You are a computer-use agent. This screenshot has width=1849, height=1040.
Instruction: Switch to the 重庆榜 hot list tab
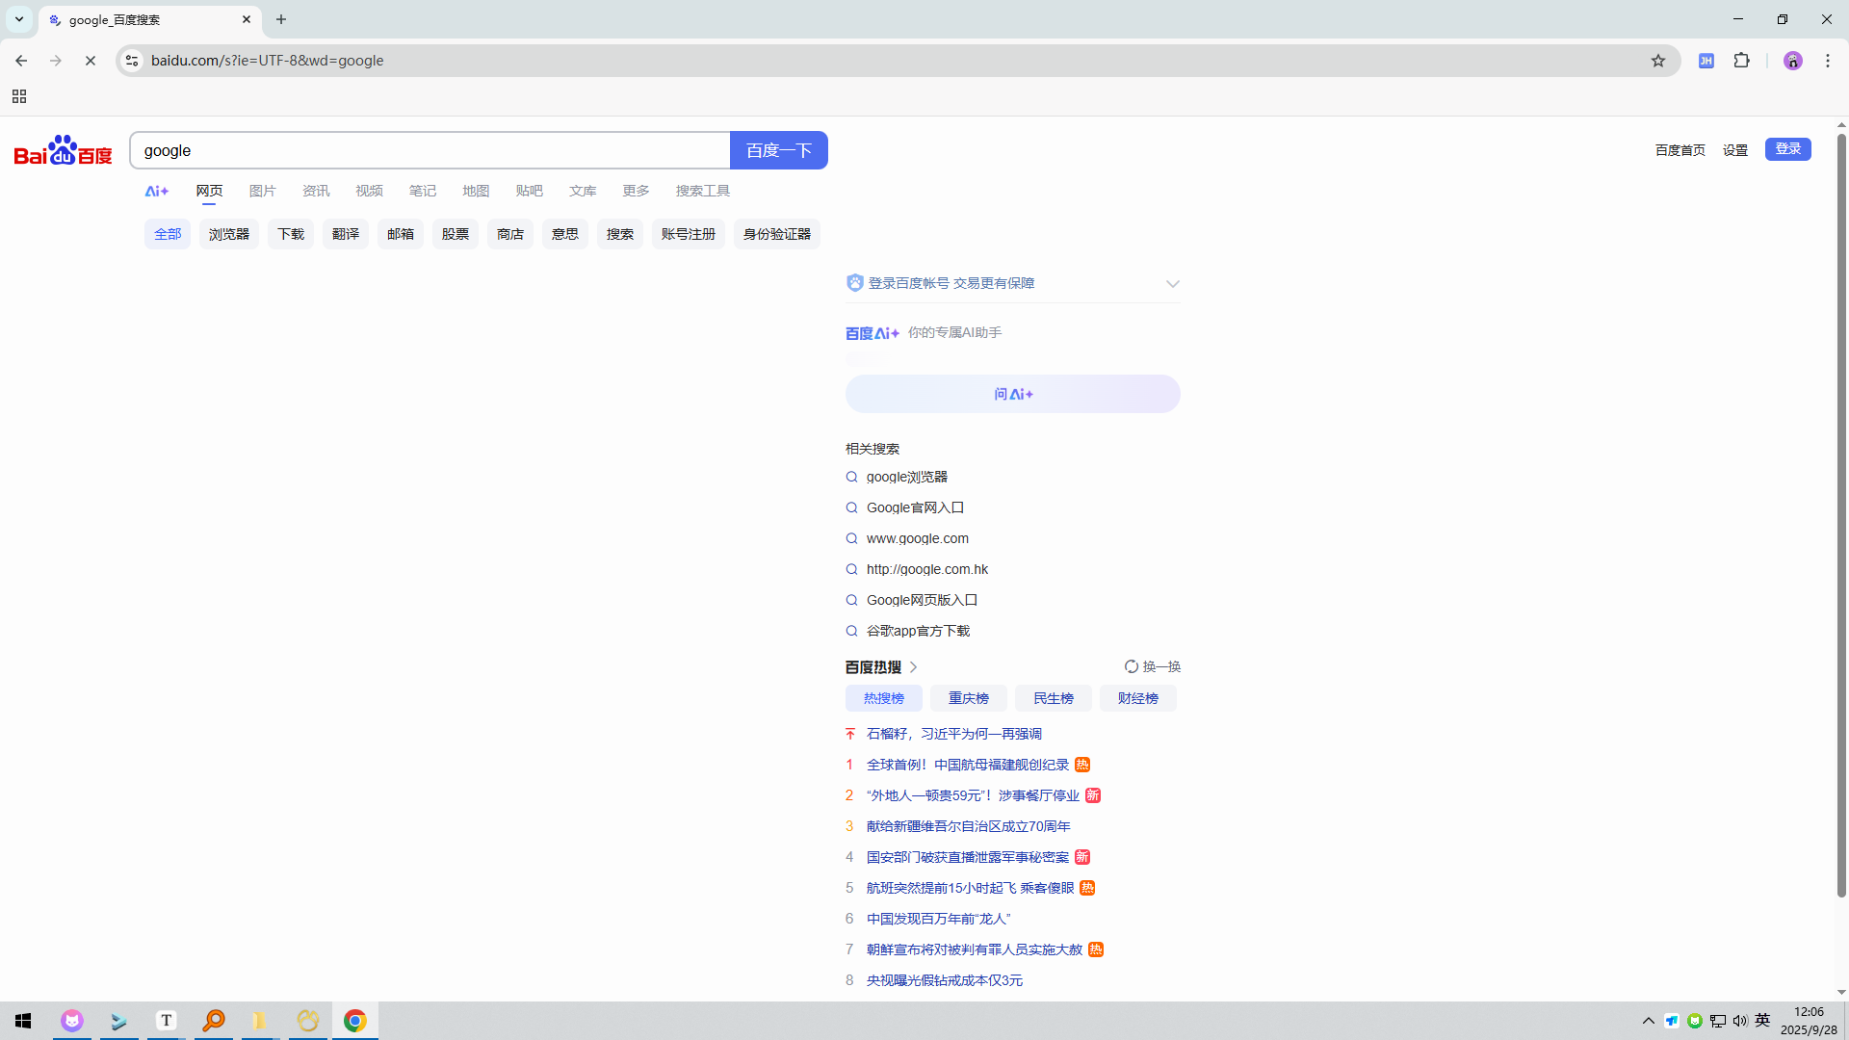point(967,698)
